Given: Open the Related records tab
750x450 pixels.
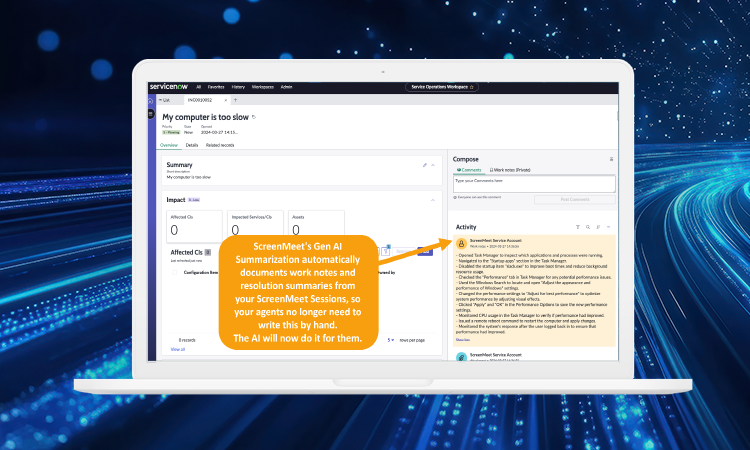Looking at the screenshot, I should click(220, 145).
